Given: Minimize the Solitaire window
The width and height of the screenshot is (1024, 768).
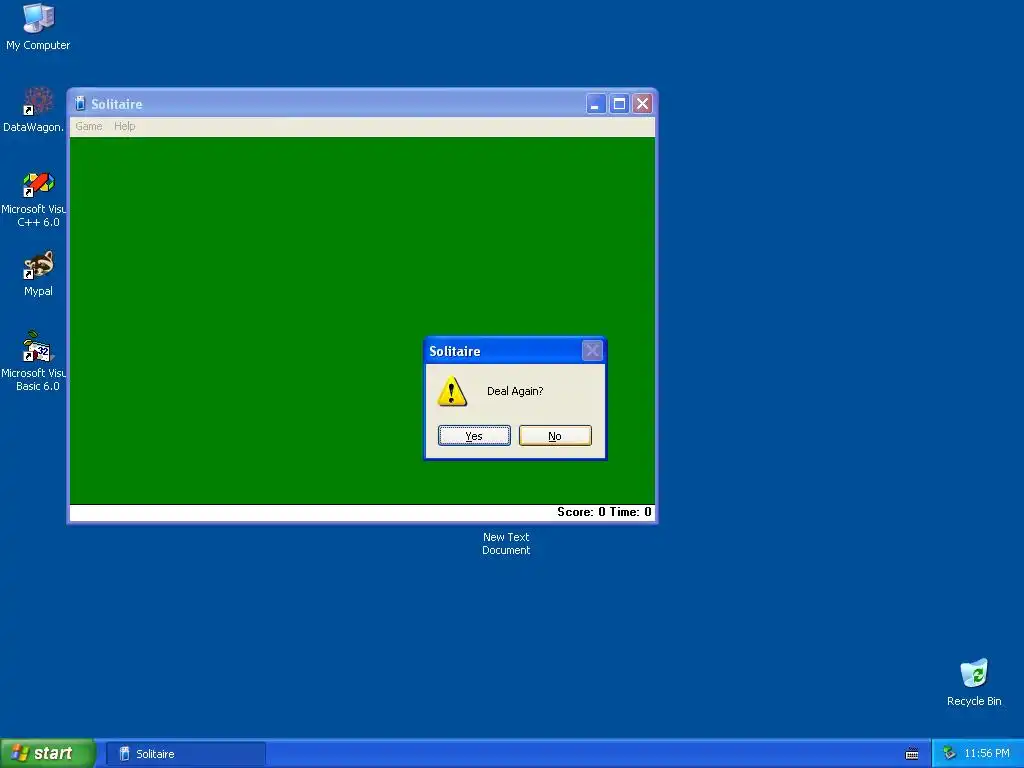Looking at the screenshot, I should pos(596,104).
